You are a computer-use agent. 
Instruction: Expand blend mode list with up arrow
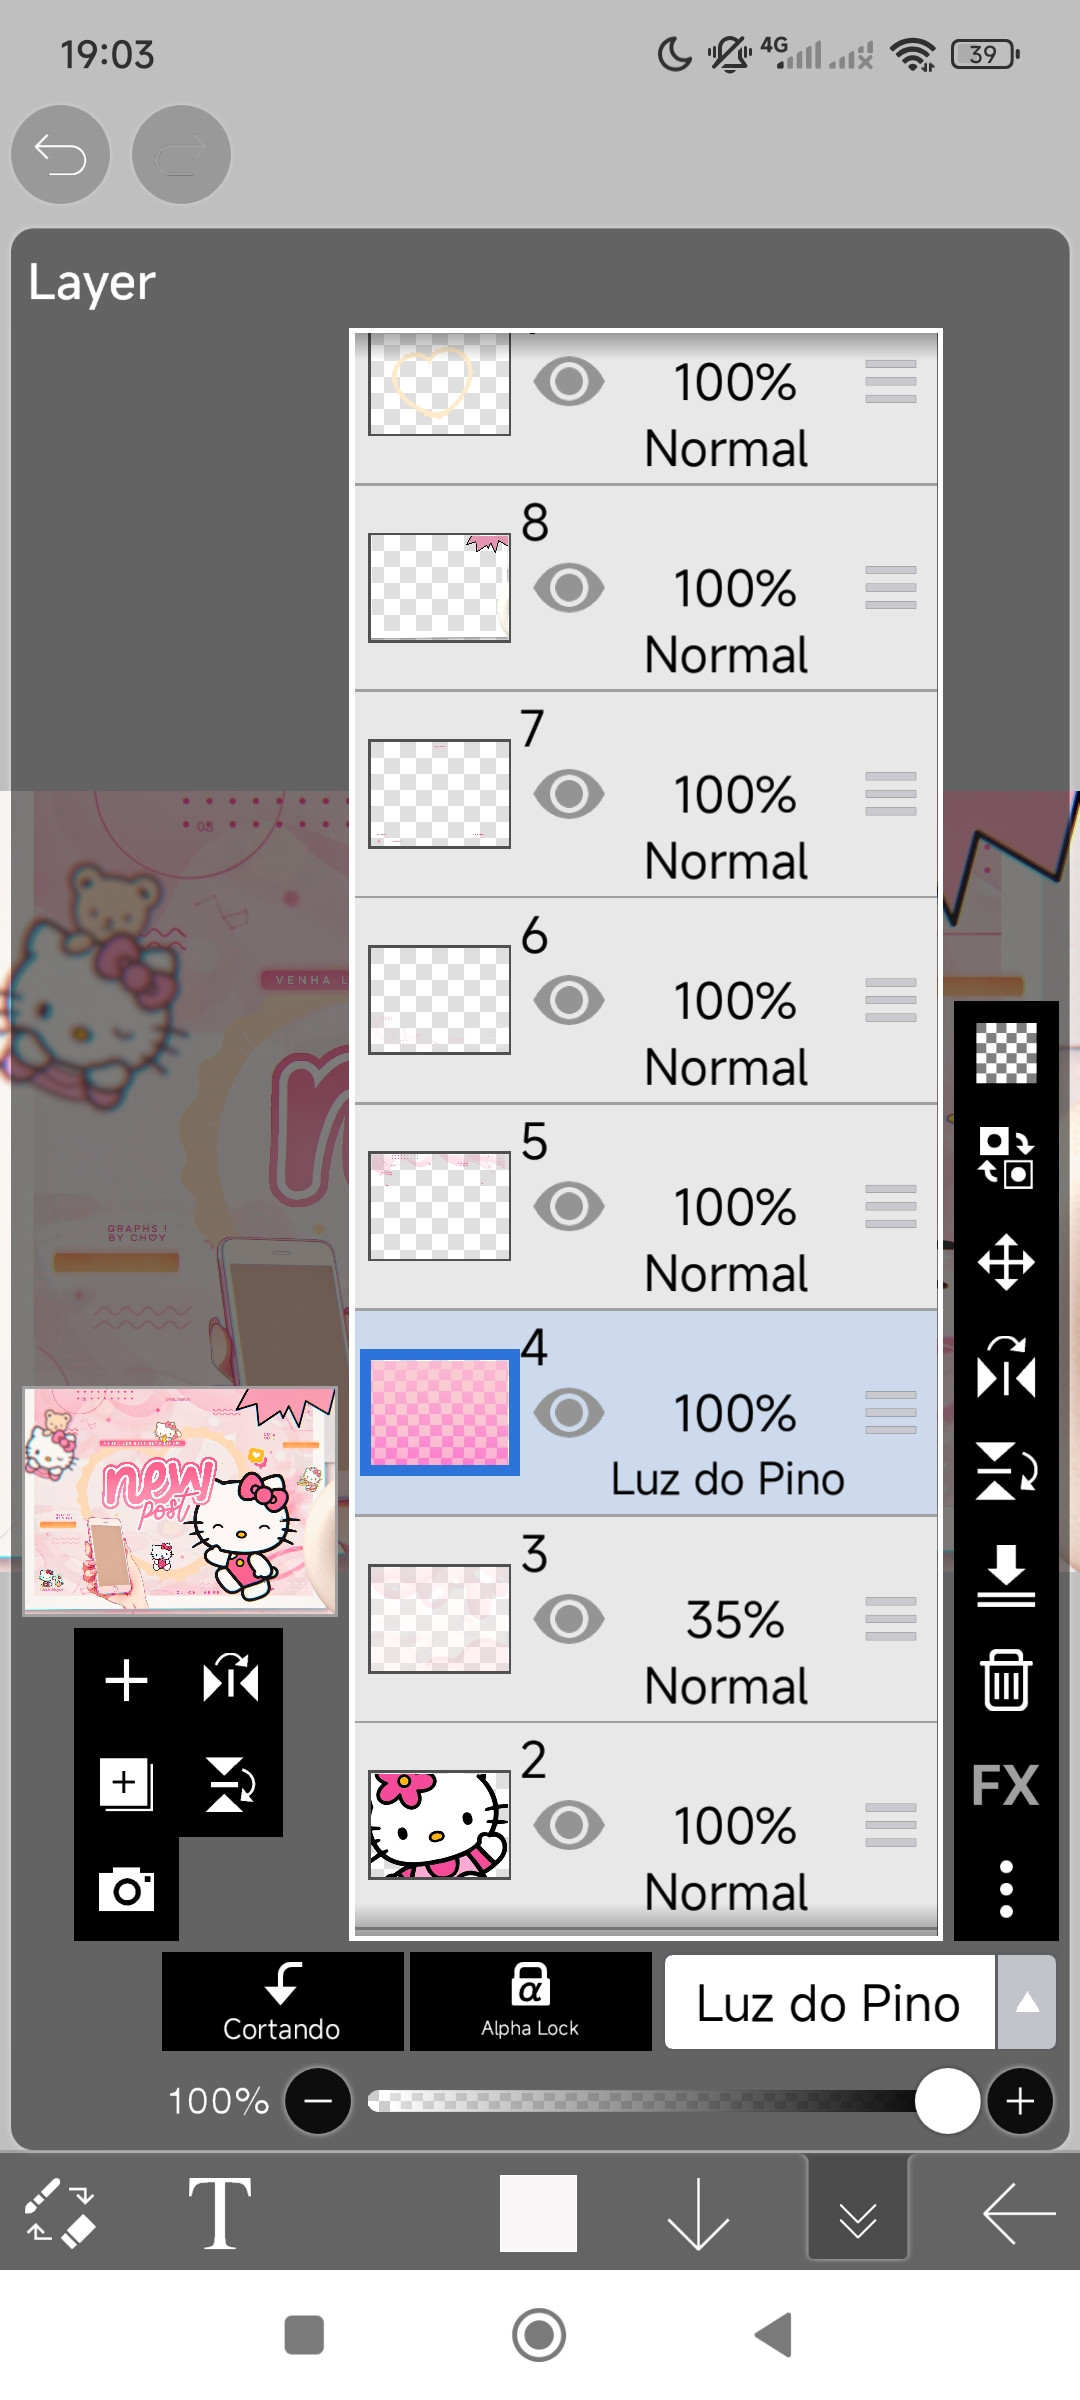1027,2003
